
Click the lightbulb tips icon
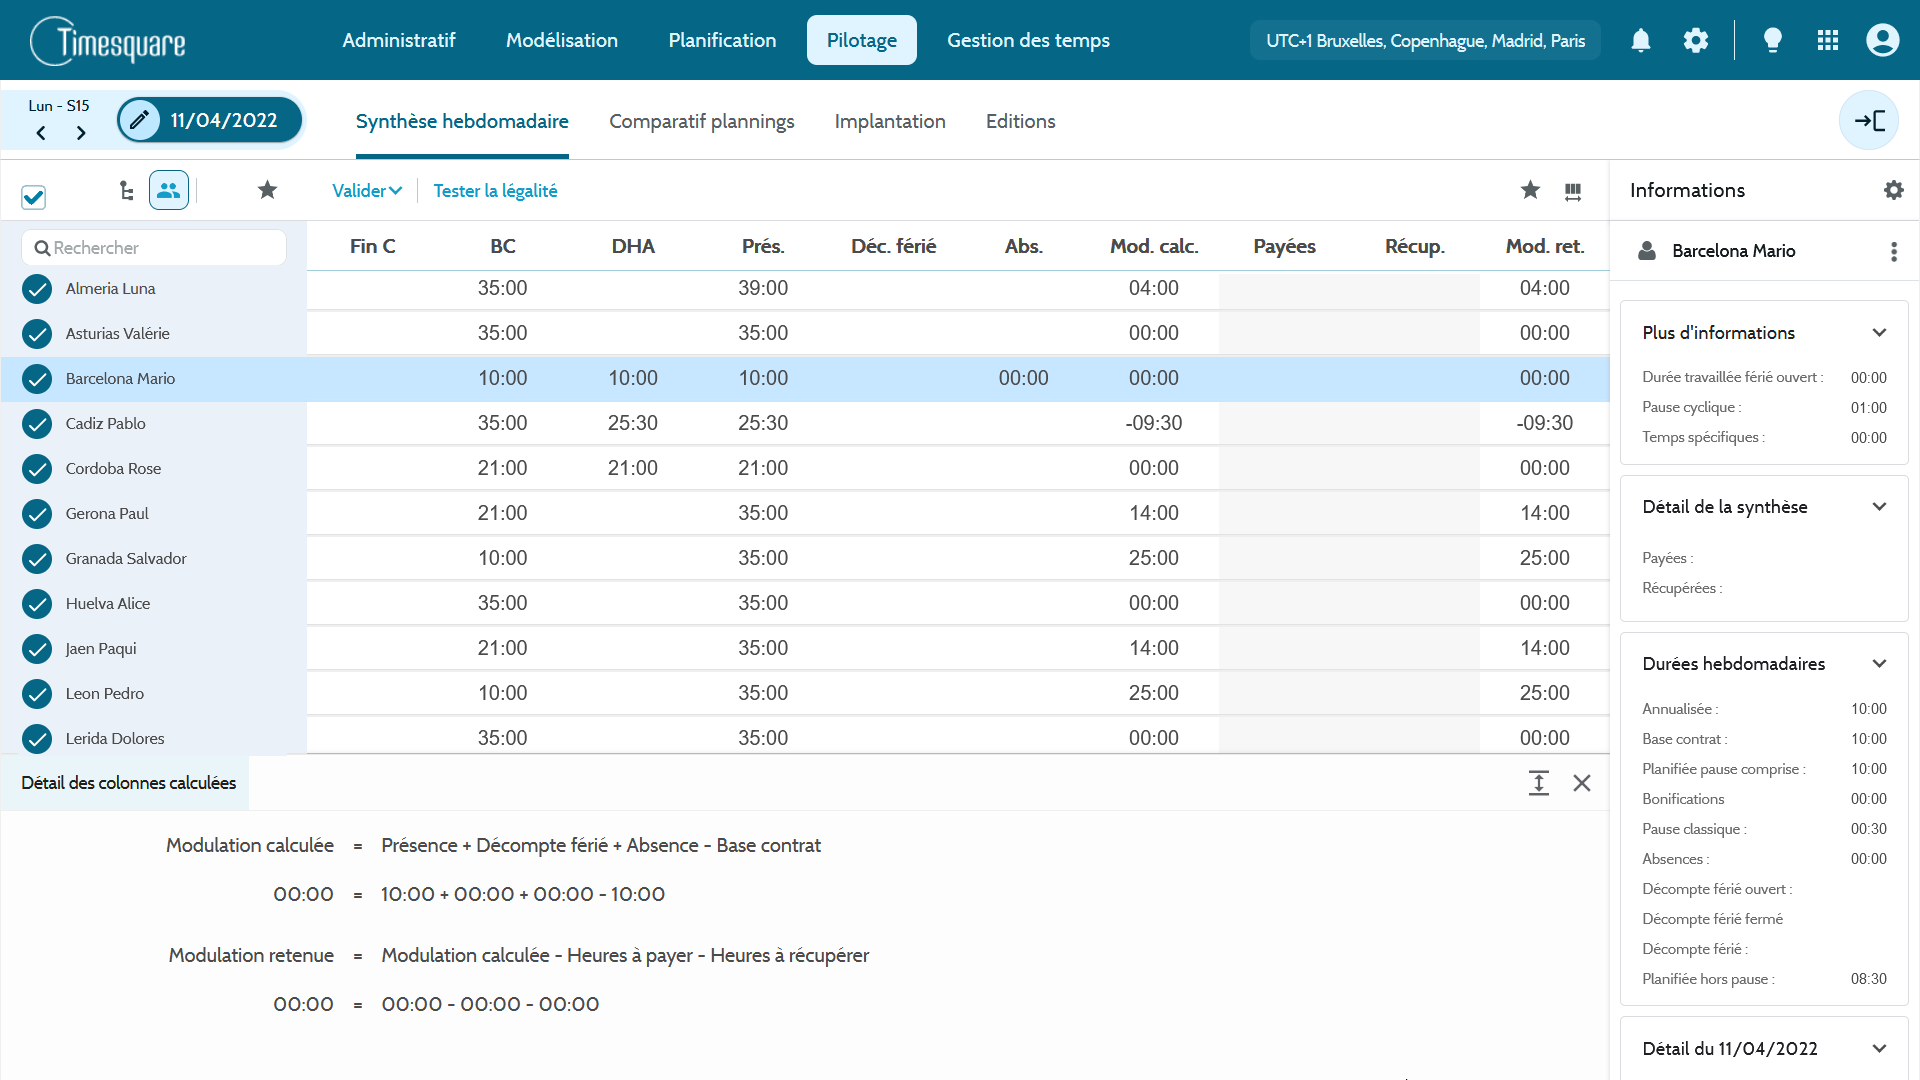[x=1772, y=40]
